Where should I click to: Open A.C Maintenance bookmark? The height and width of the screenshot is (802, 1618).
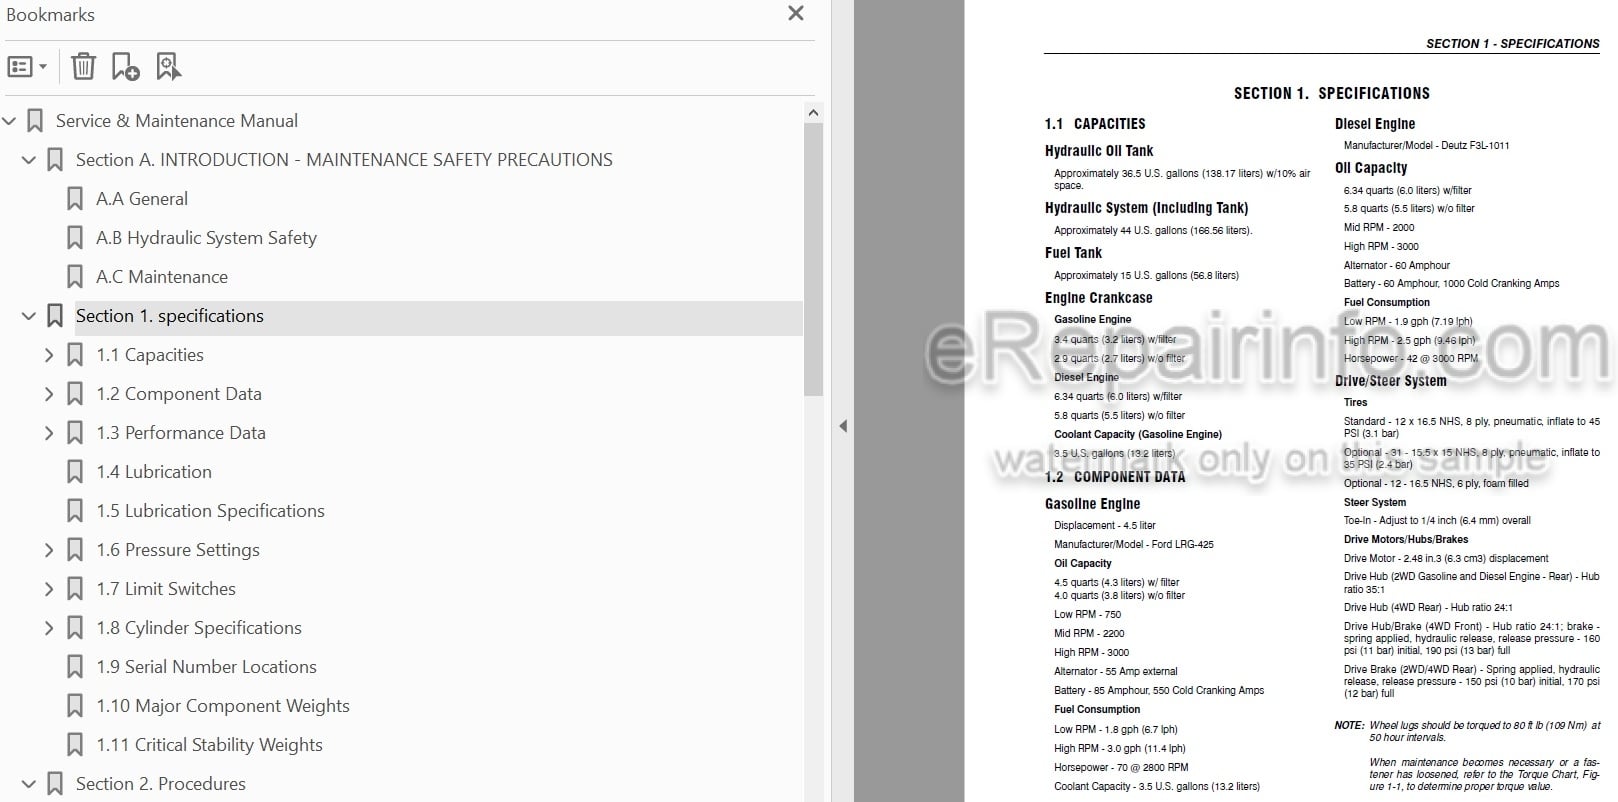(162, 277)
